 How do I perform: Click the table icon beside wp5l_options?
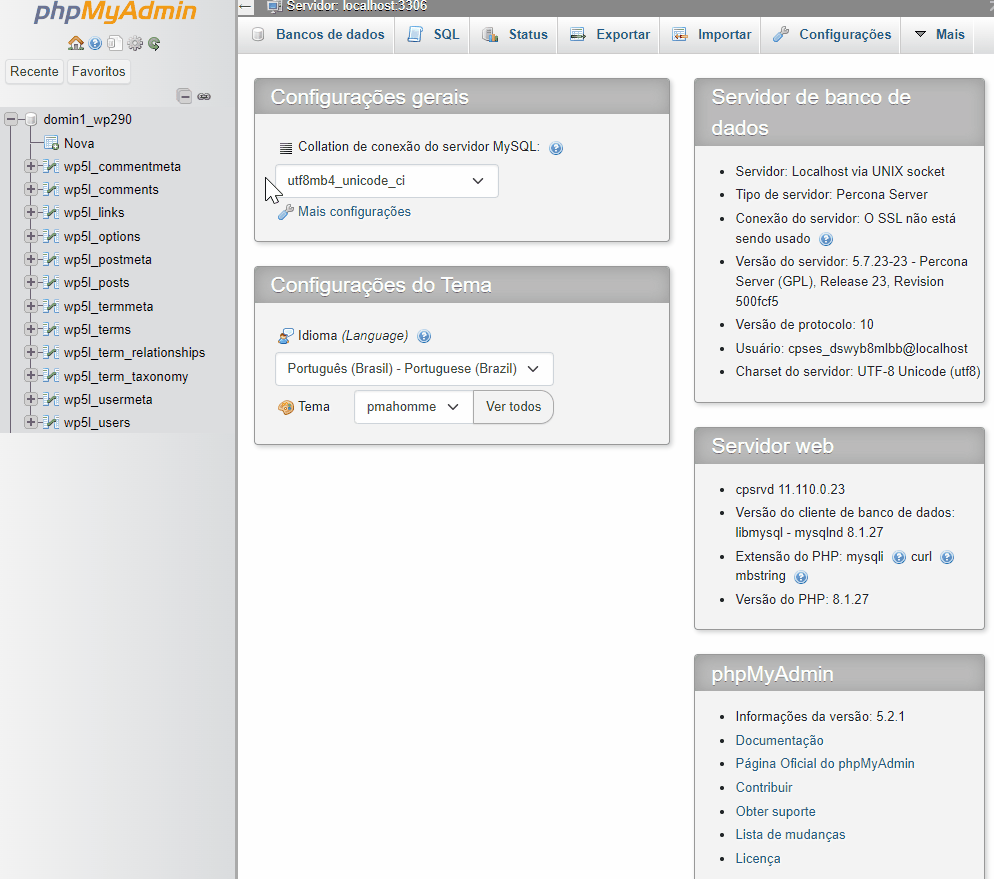click(x=51, y=236)
